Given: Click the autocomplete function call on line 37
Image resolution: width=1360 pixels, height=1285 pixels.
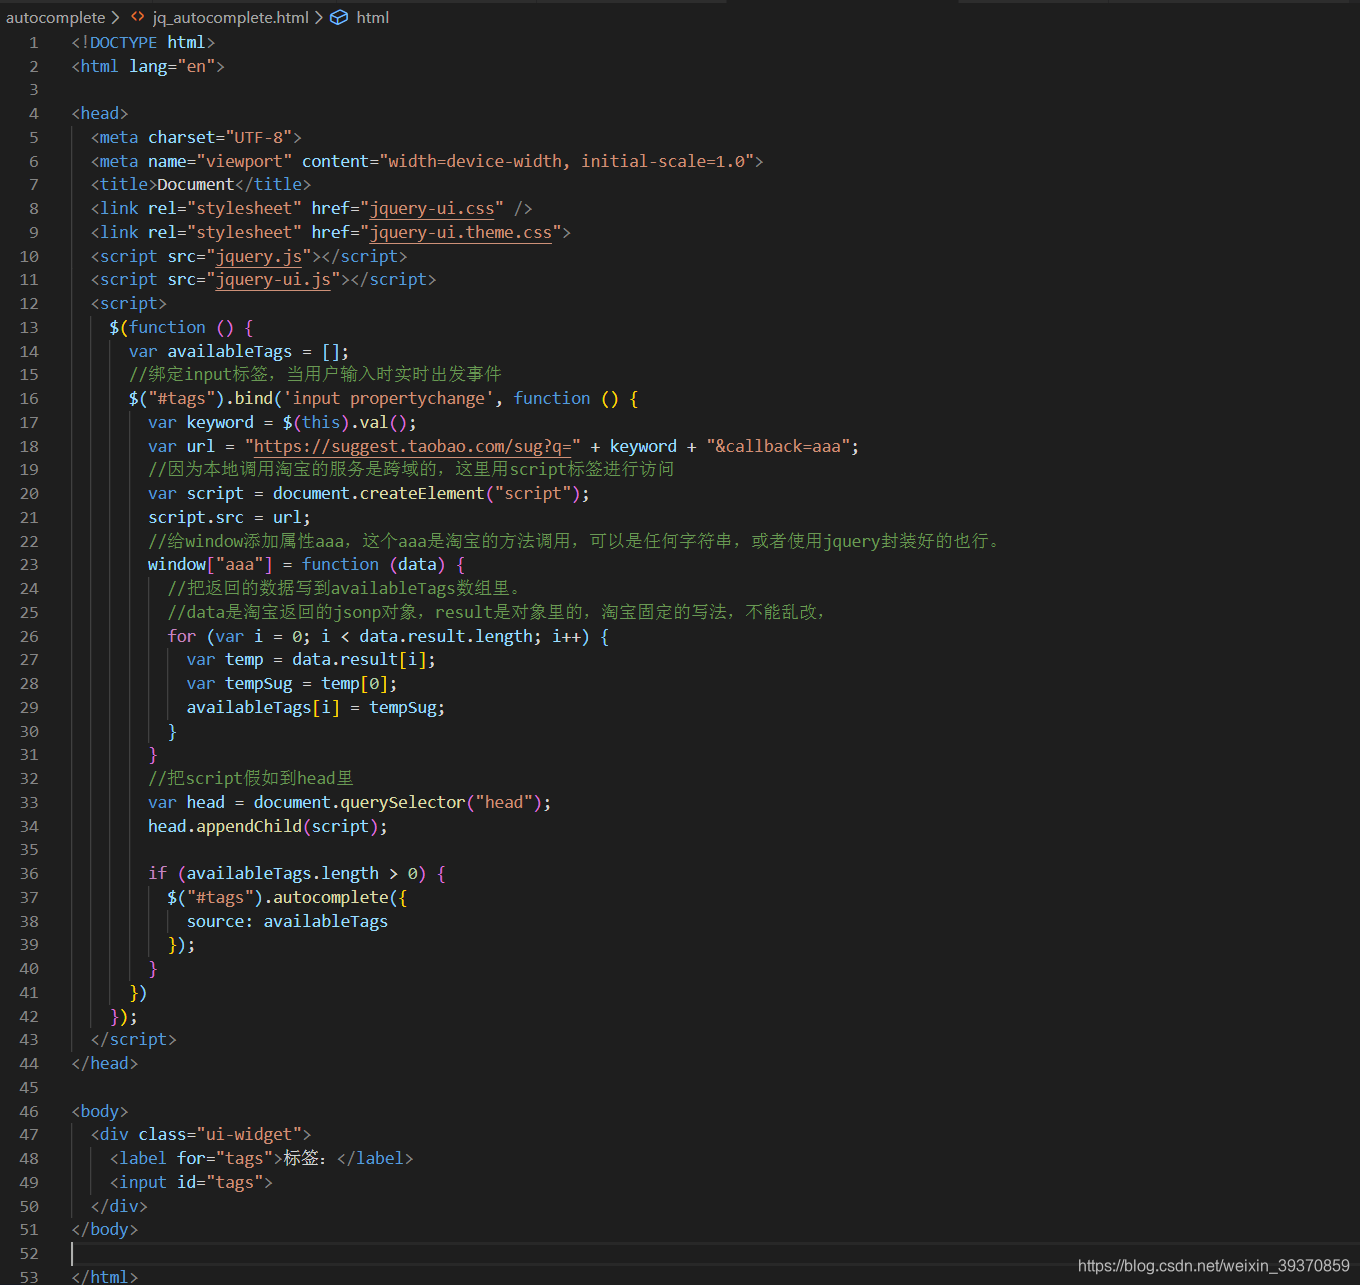Looking at the screenshot, I should [330, 897].
